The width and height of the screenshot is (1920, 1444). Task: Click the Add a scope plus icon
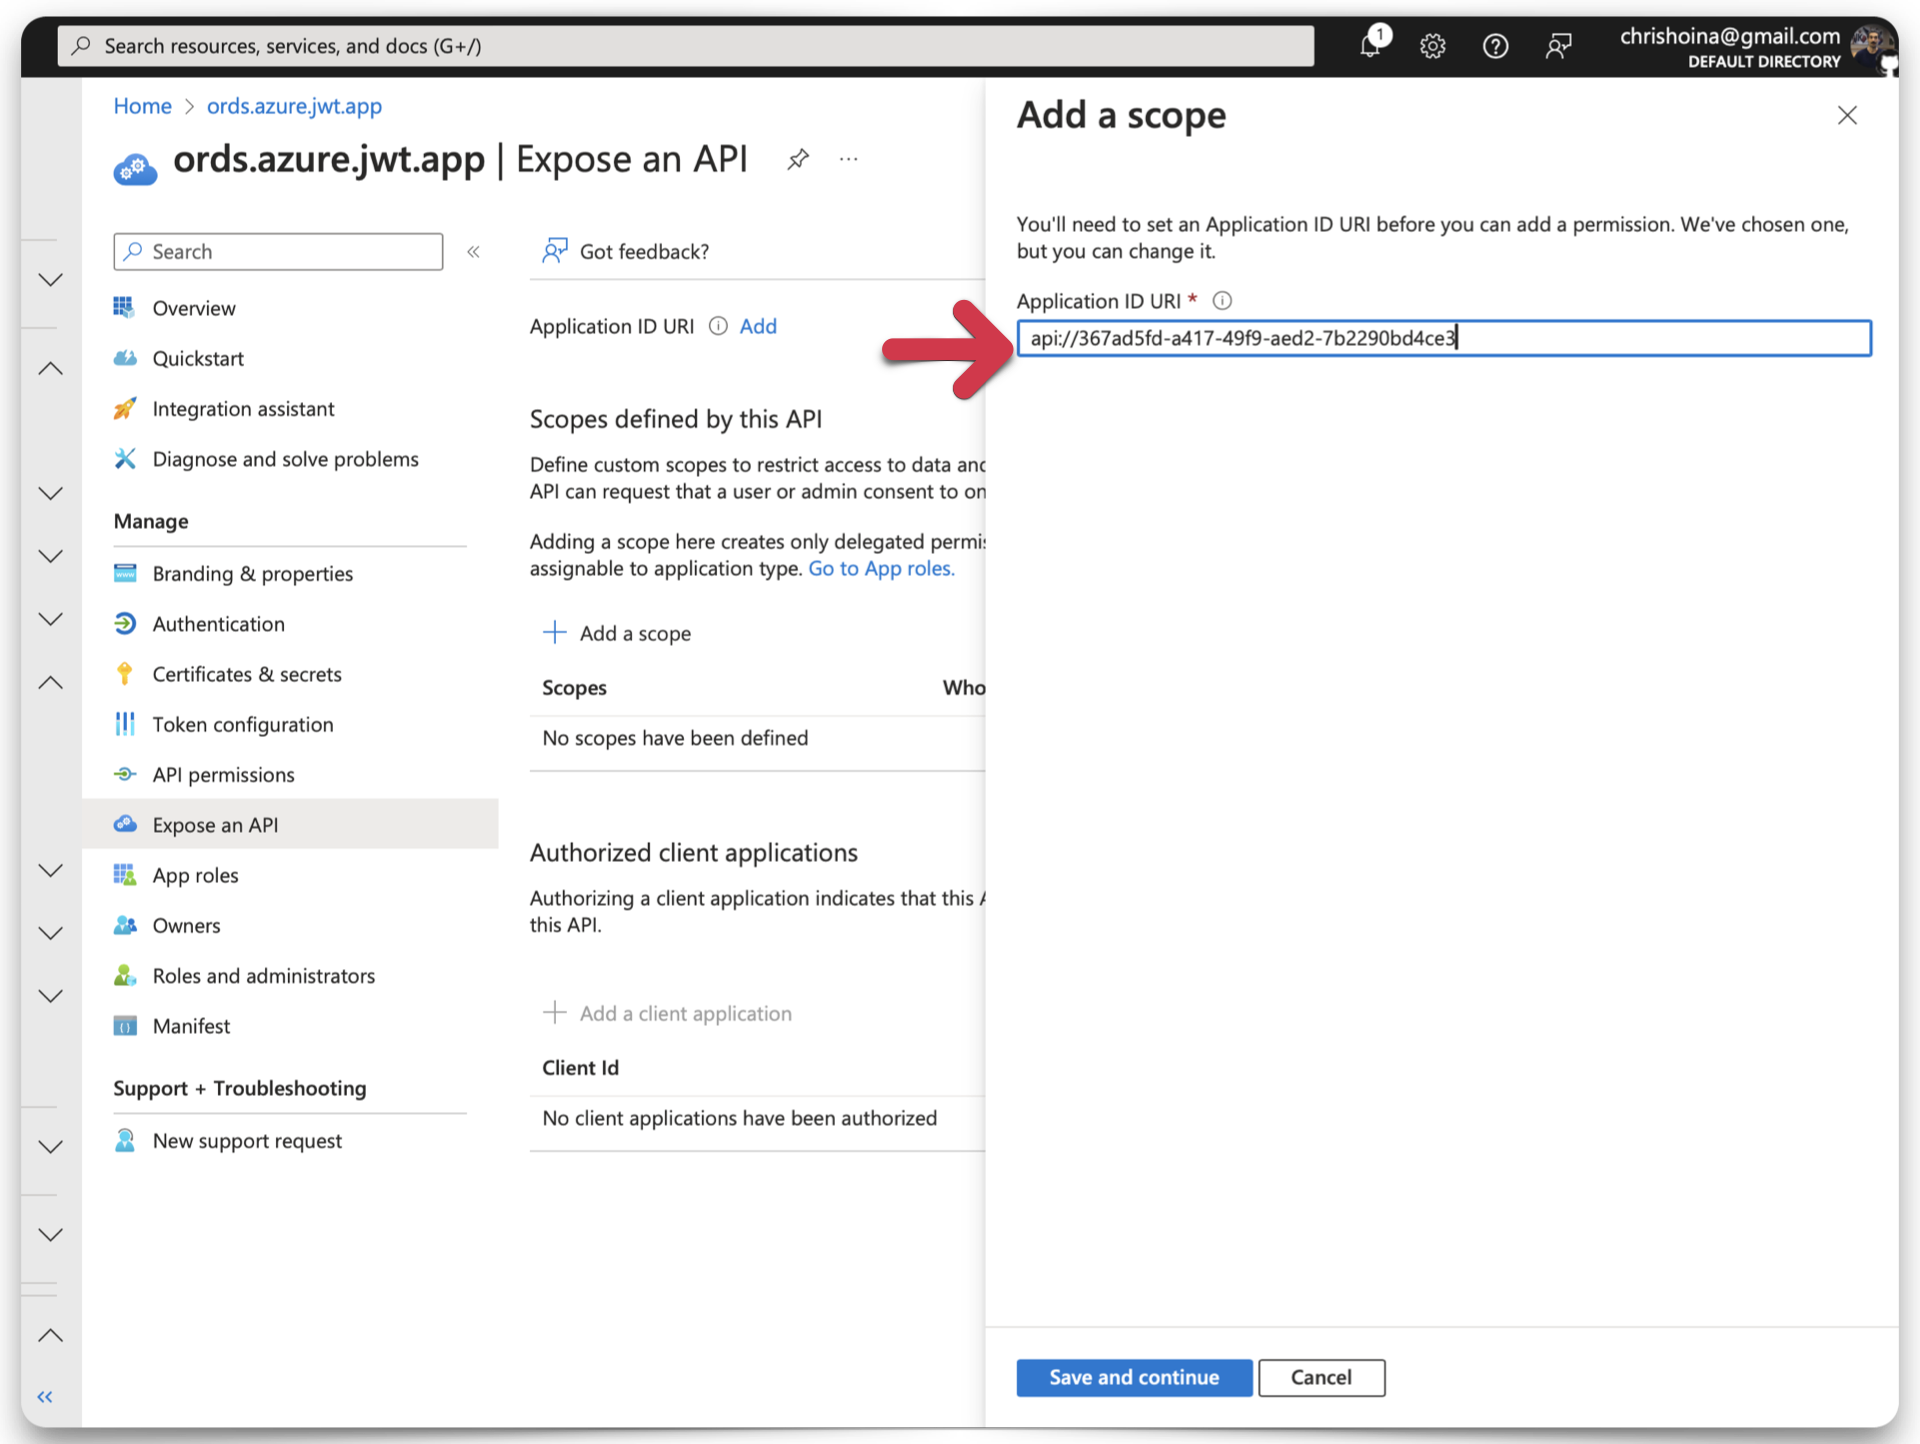[x=554, y=632]
